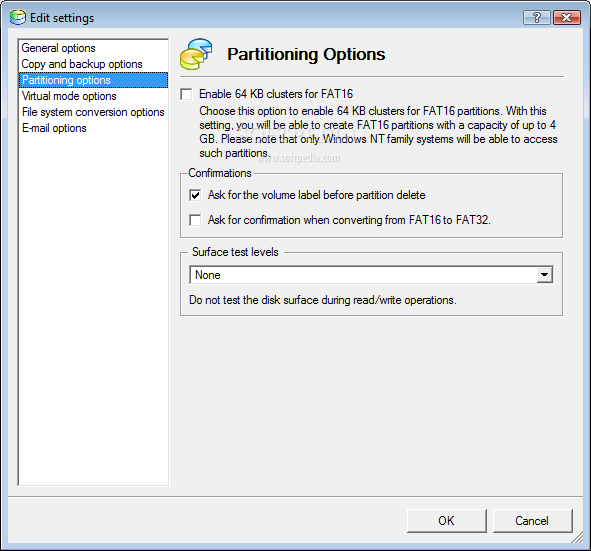
Task: Click the help question mark button
Action: [x=537, y=17]
